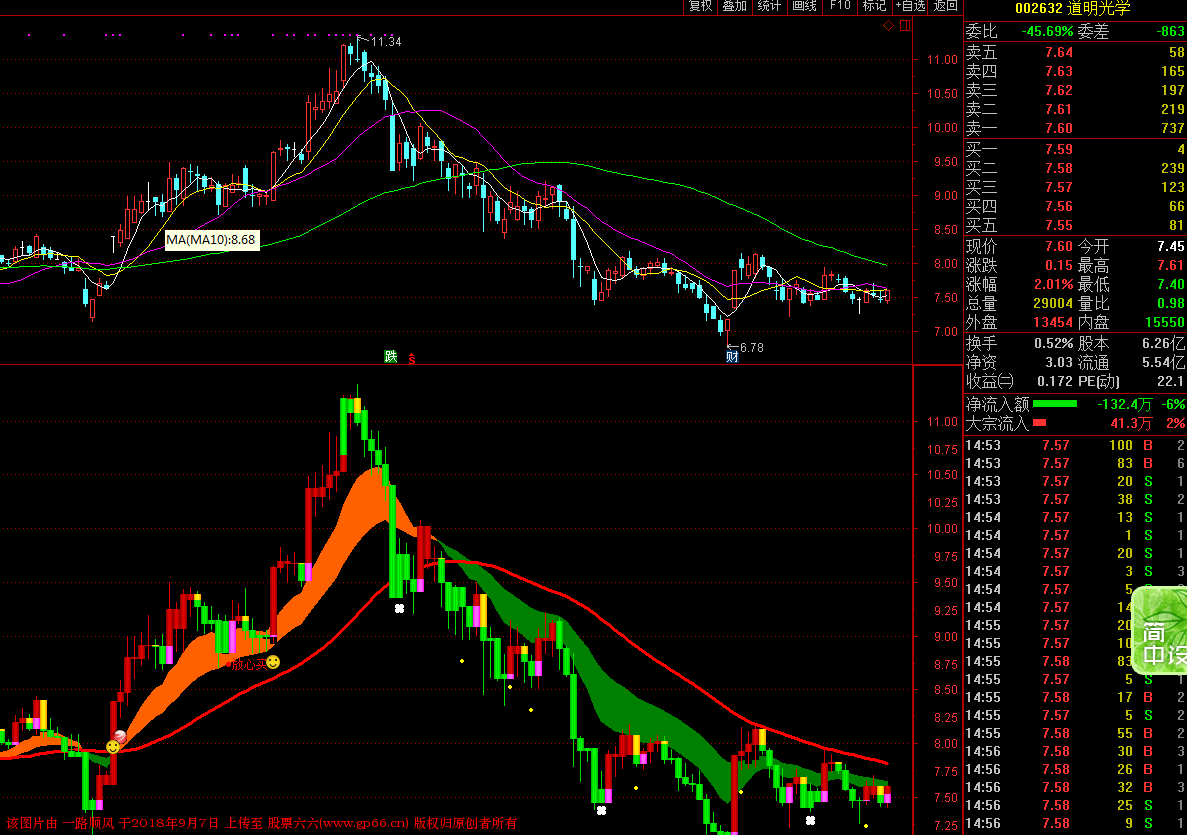Select the 画线 drawing tool
Image resolution: width=1187 pixels, height=835 pixels.
(804, 6)
